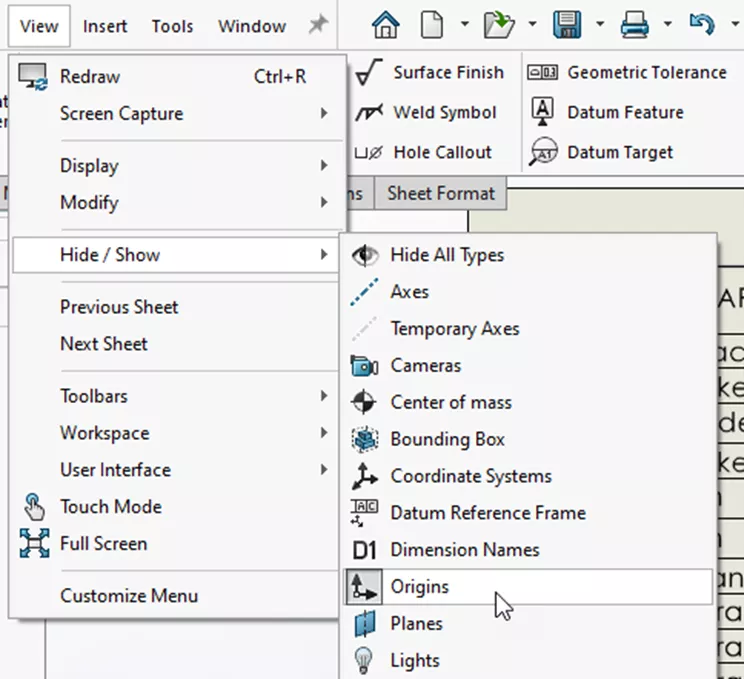Open the dropdown arrow next to New
The height and width of the screenshot is (679, 744).
tap(465, 24)
